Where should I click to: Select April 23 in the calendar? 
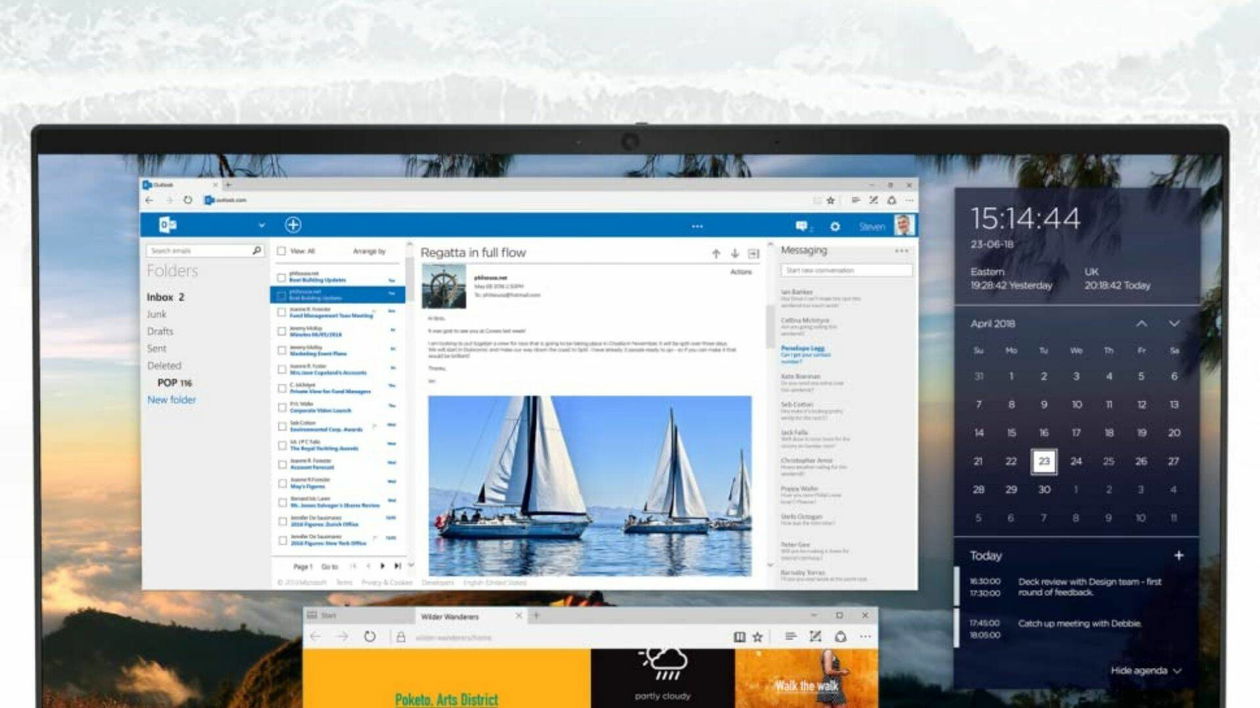pyautogui.click(x=1043, y=461)
